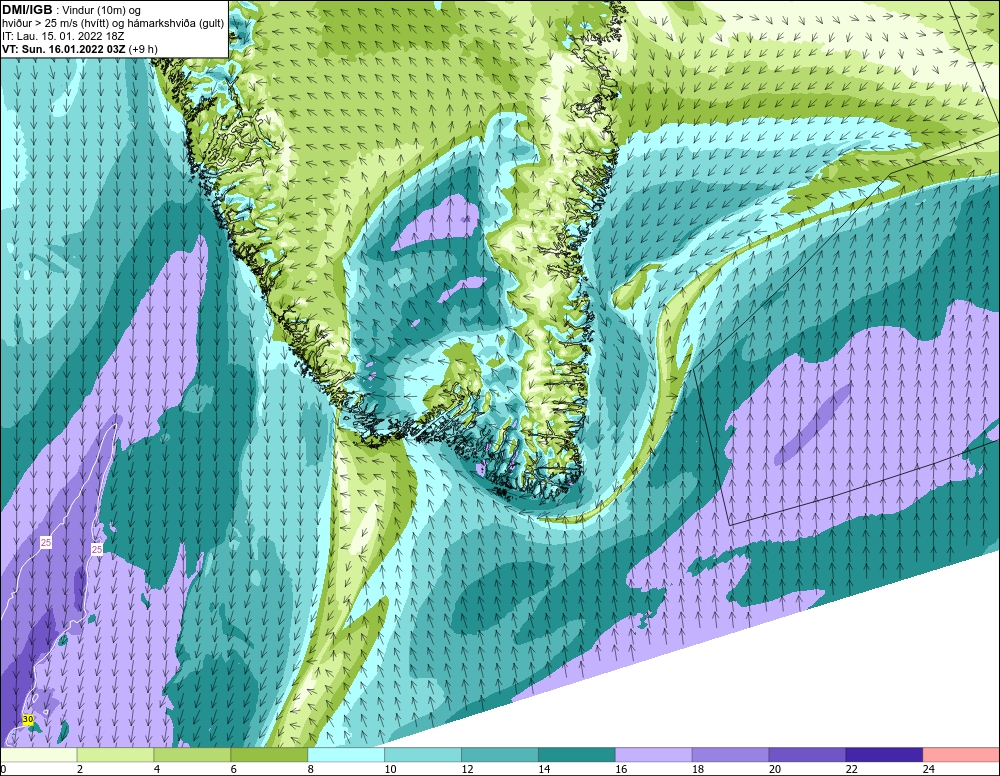1000x776 pixels.
Task: Click the 'hviður > 25 m/s (hvítt)' caption line
Action: [x=113, y=24]
